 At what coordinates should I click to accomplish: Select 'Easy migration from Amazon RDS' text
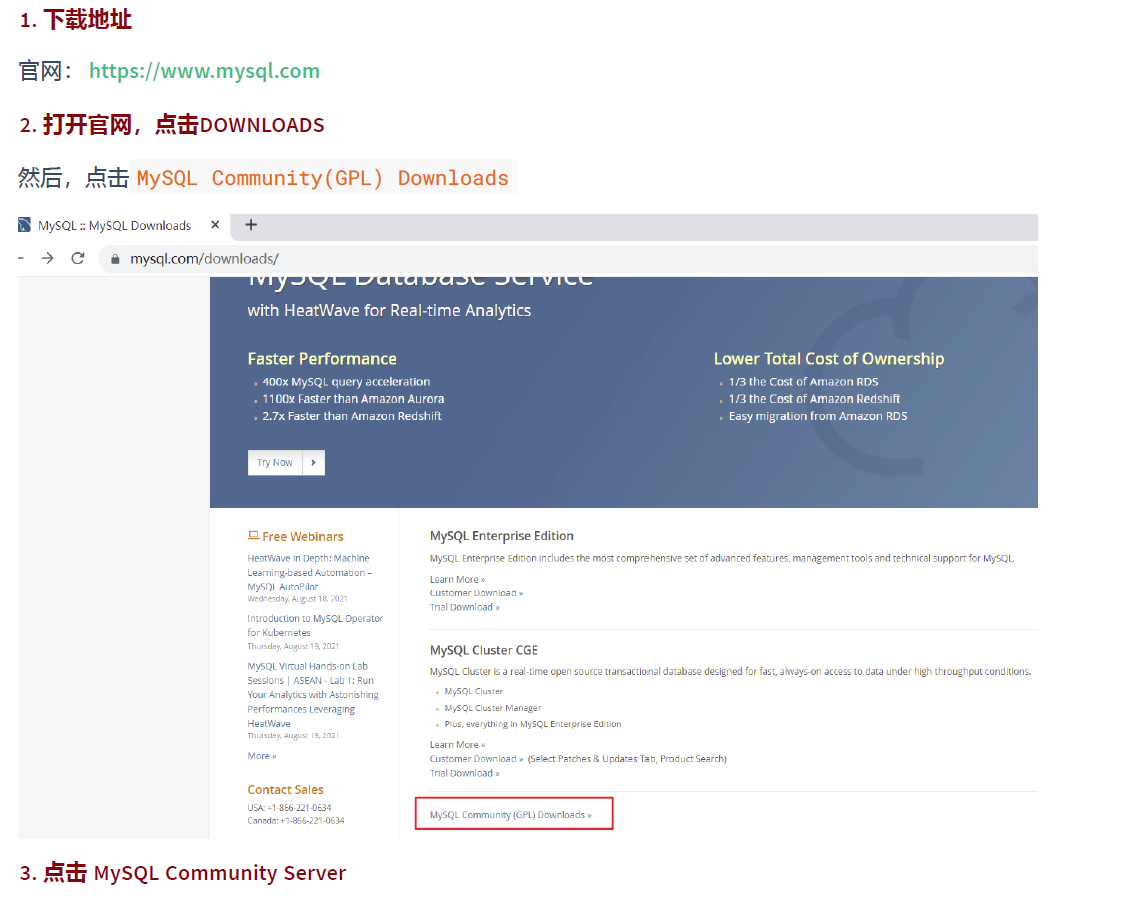pyautogui.click(x=818, y=416)
